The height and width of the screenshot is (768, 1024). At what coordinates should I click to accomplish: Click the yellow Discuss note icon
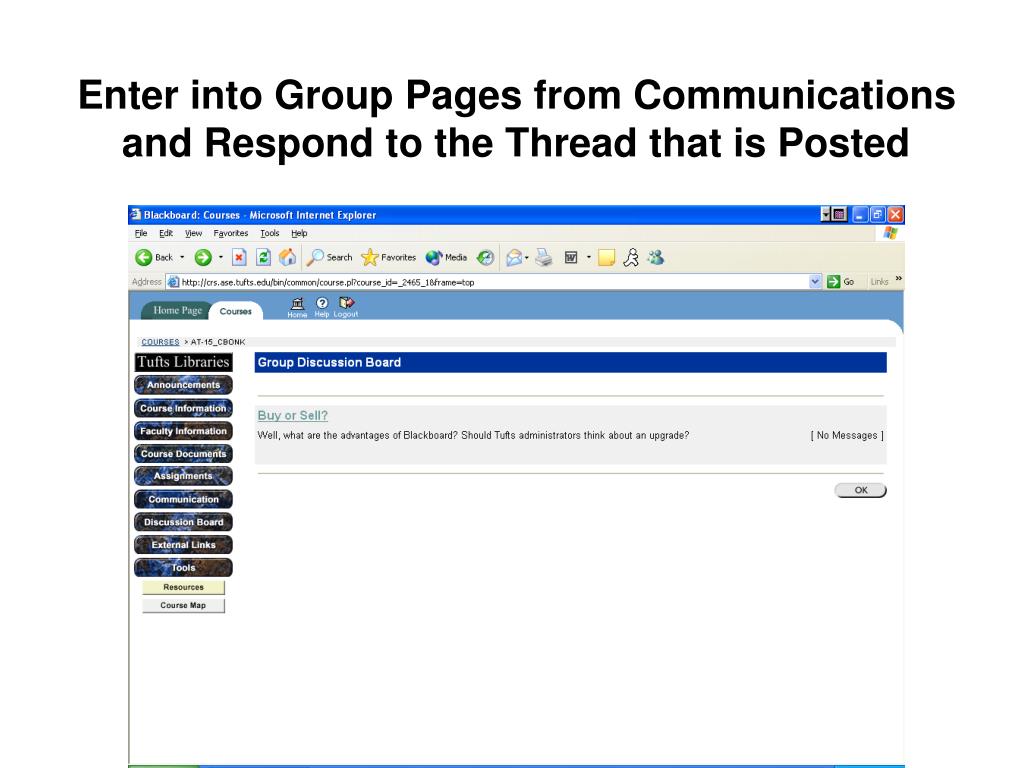(606, 258)
